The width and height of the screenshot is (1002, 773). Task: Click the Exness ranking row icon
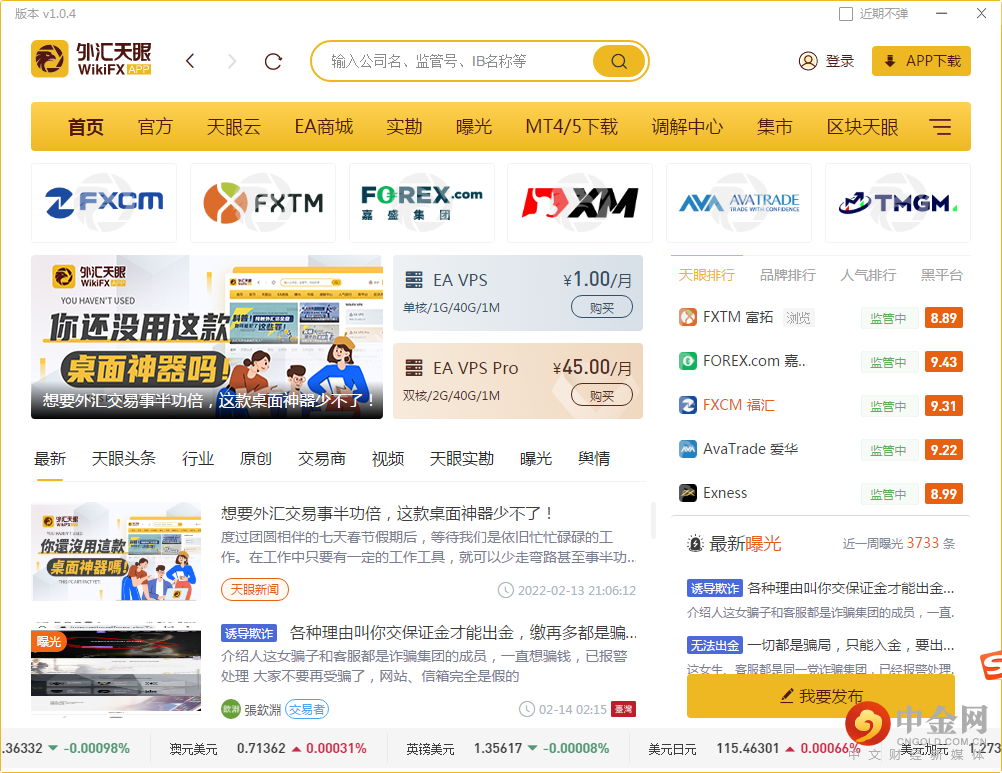[x=688, y=493]
